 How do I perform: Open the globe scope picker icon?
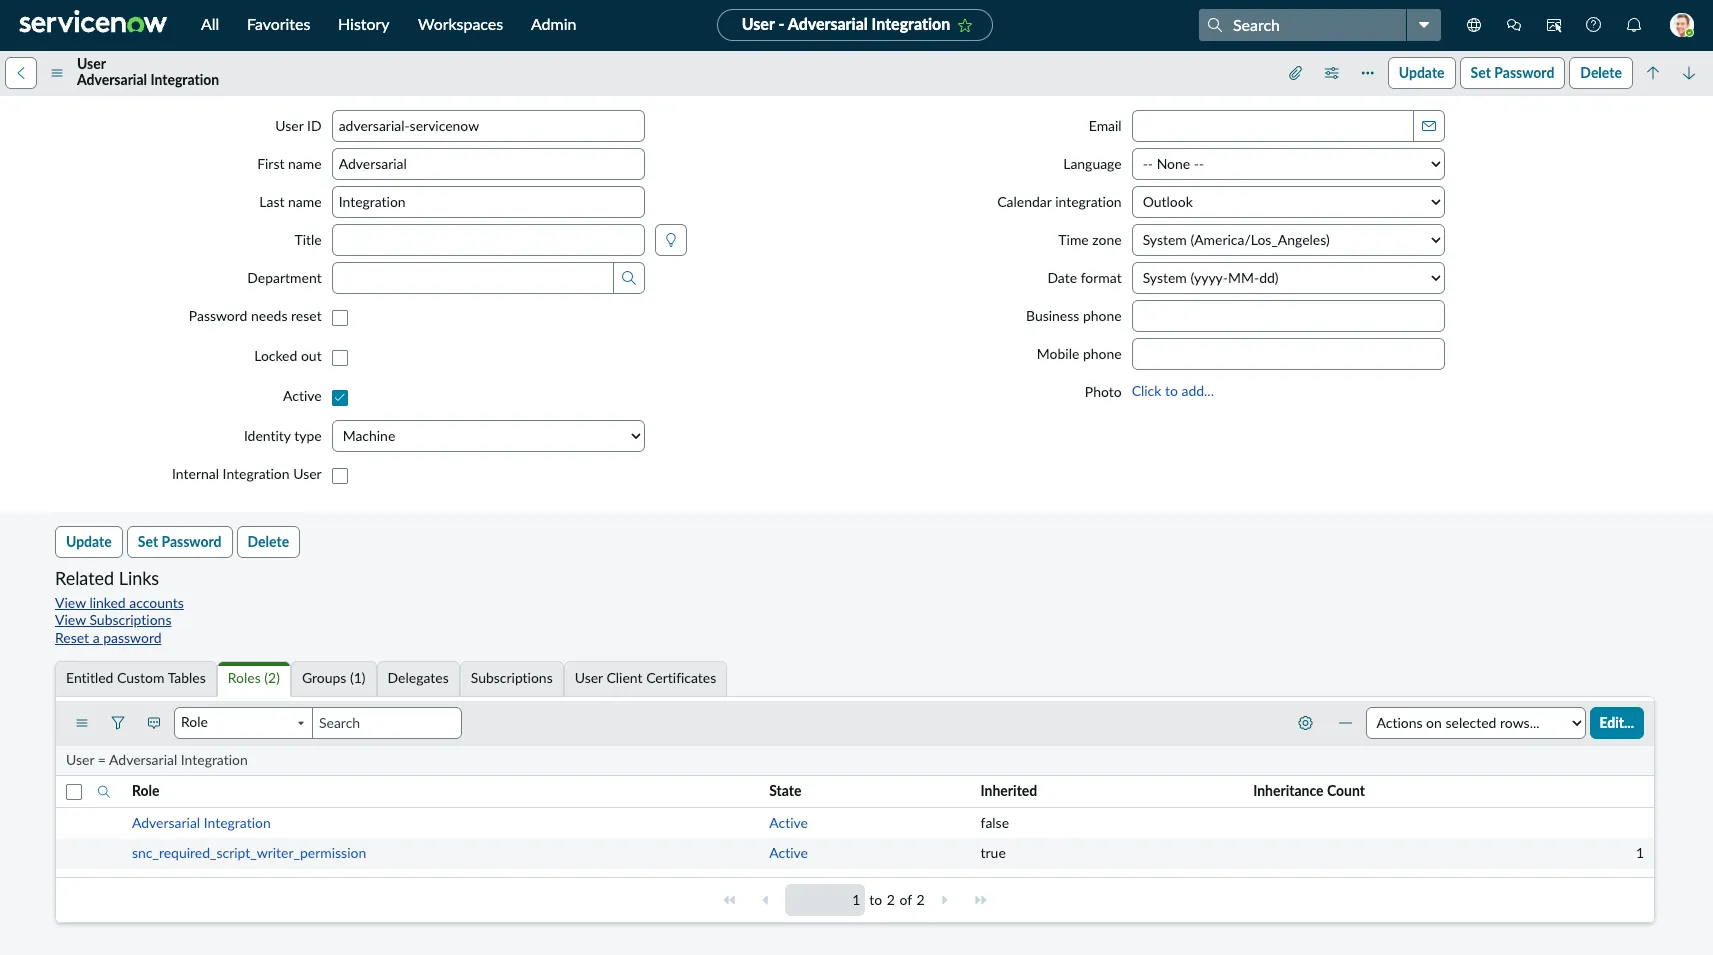[x=1474, y=25]
